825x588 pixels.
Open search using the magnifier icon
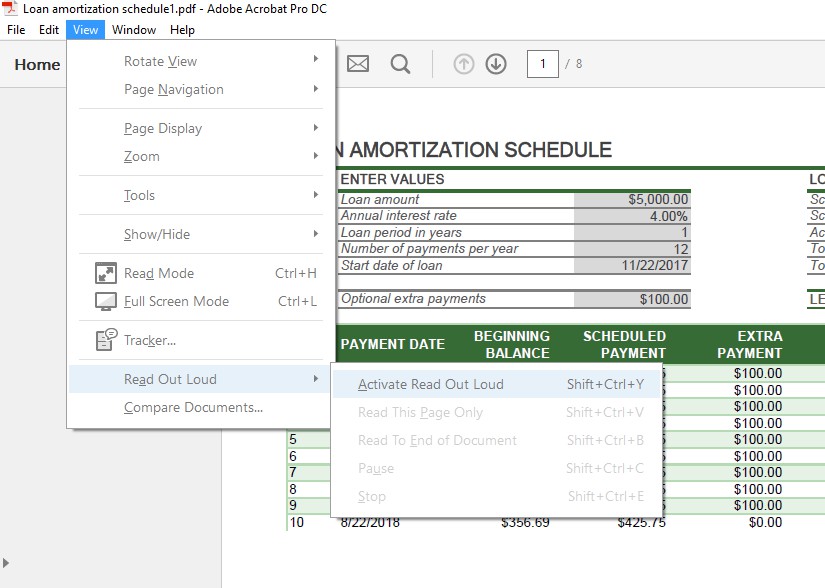400,63
